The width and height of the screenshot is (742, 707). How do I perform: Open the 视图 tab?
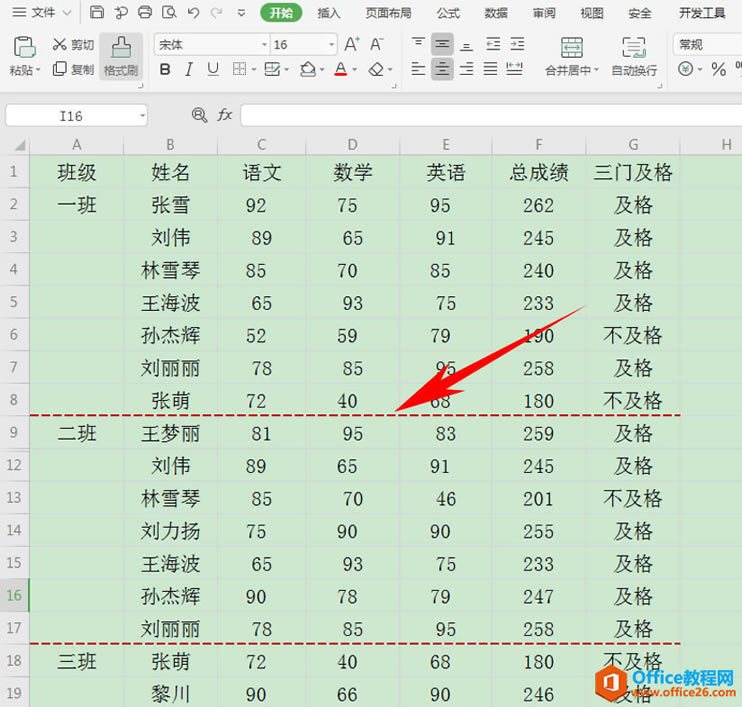592,13
